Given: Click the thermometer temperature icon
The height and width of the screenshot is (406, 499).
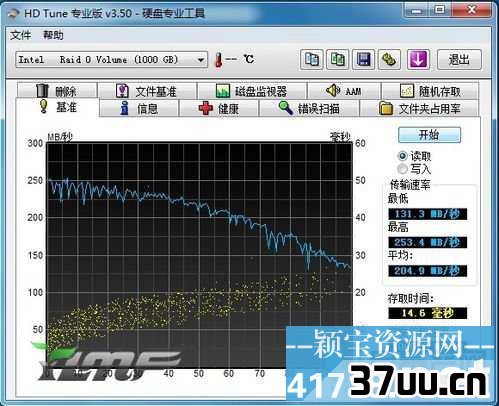Looking at the screenshot, I should (x=218, y=60).
